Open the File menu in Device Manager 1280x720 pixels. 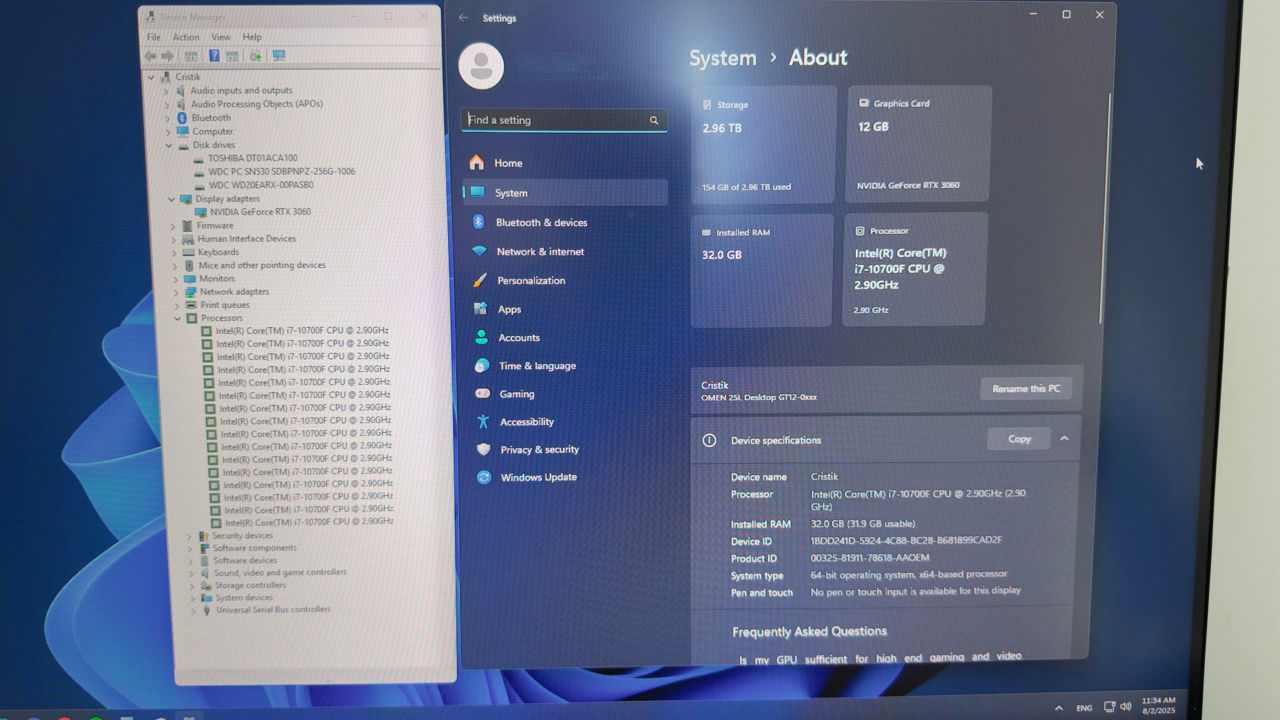pos(154,37)
